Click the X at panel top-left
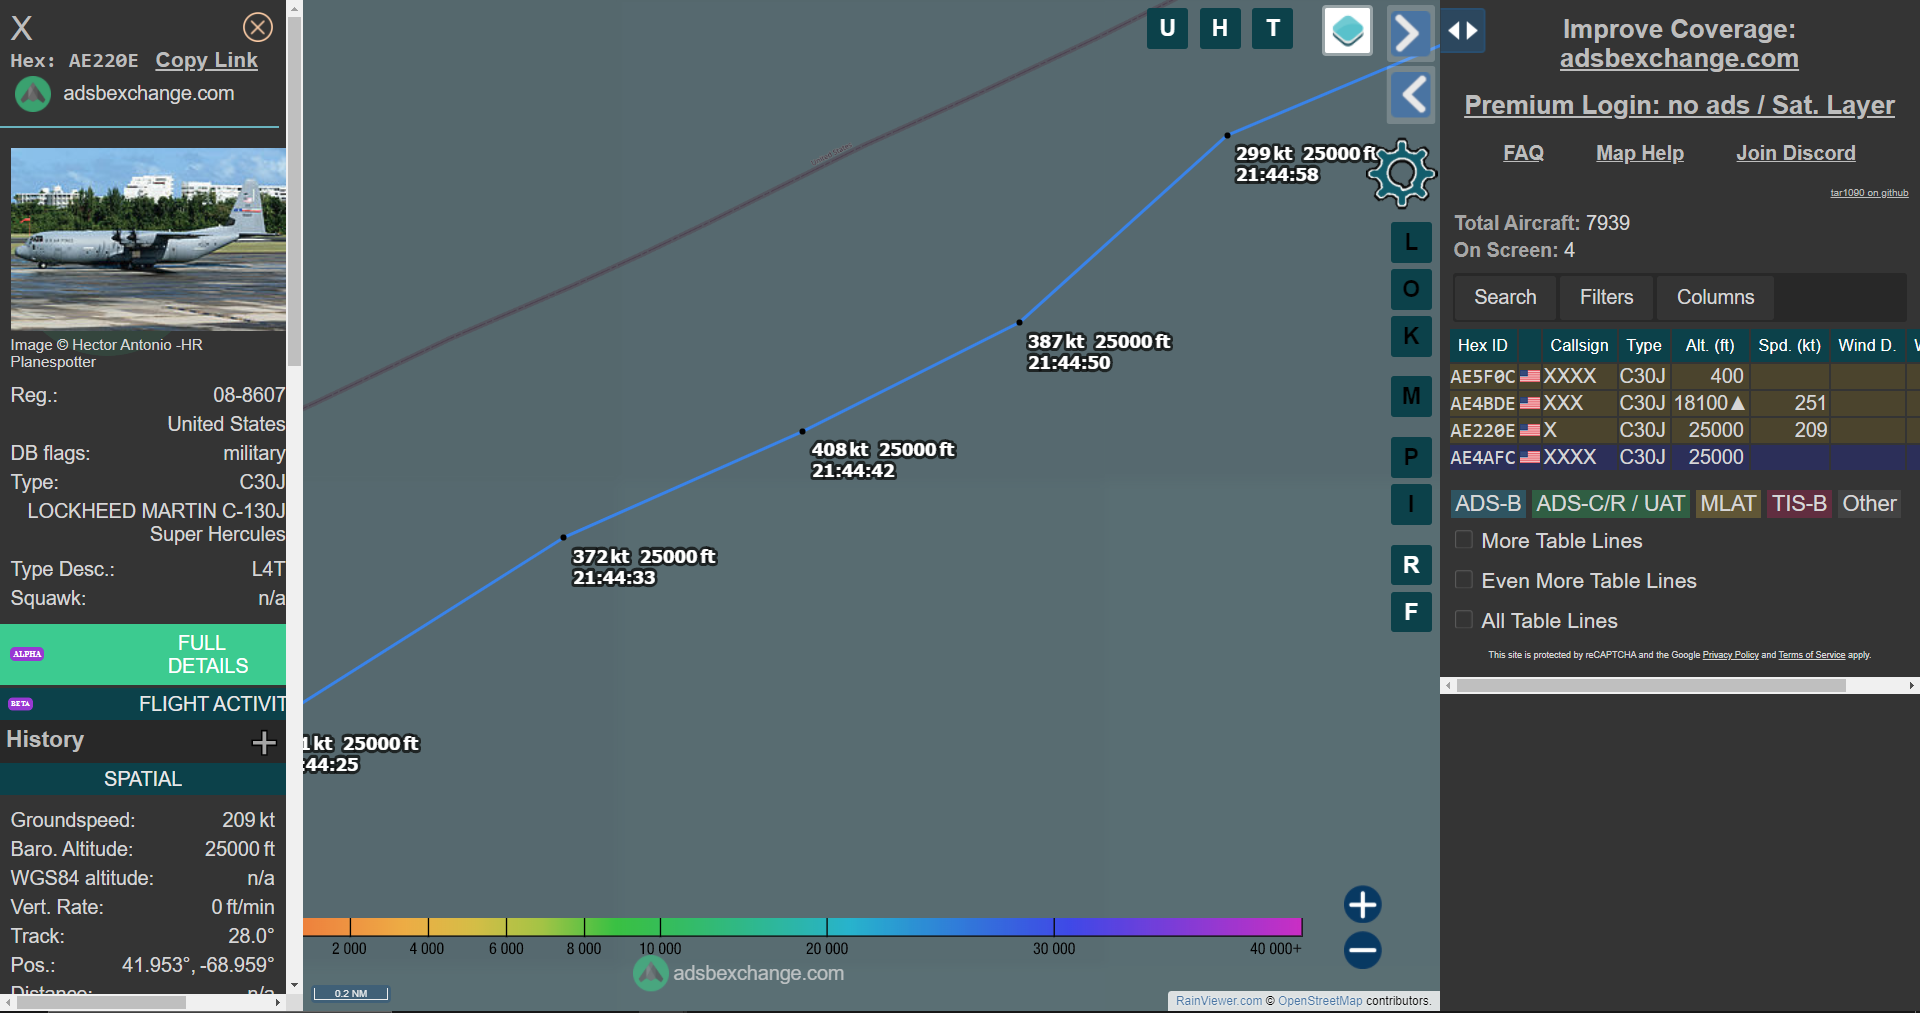Viewport: 1920px width, 1013px height. [21, 28]
